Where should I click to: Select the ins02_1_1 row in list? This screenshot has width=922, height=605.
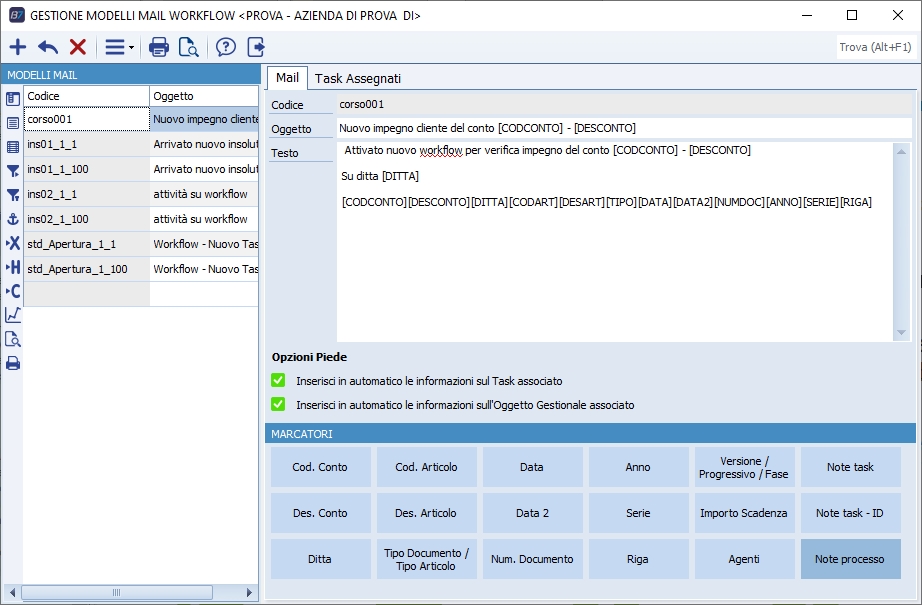tap(86, 194)
